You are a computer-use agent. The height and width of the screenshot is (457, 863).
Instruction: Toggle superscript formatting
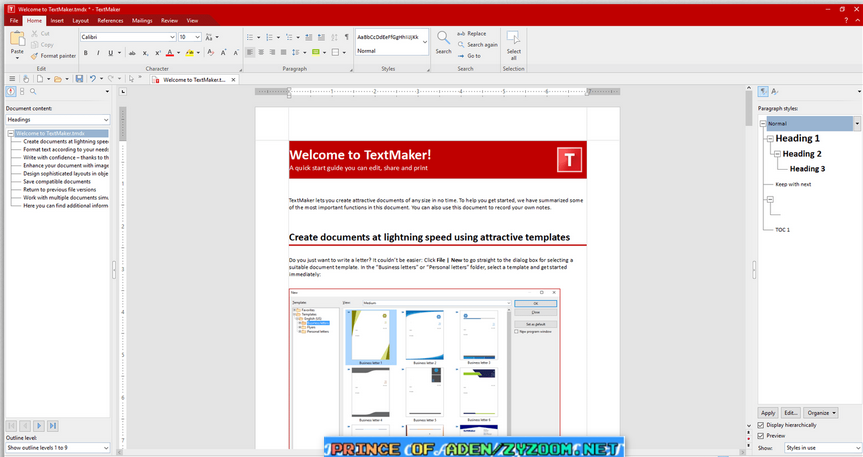pyautogui.click(x=157, y=53)
